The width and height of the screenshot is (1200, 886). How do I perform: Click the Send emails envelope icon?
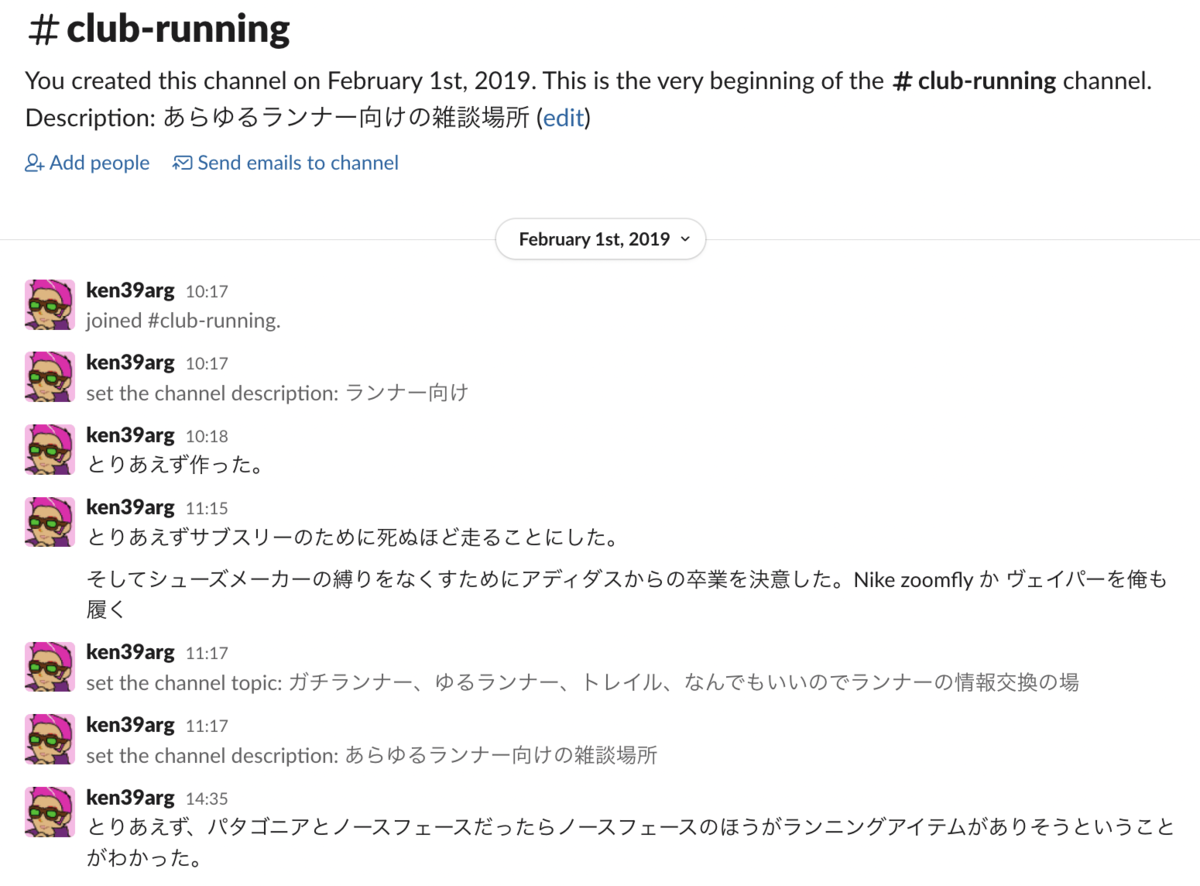(x=182, y=163)
